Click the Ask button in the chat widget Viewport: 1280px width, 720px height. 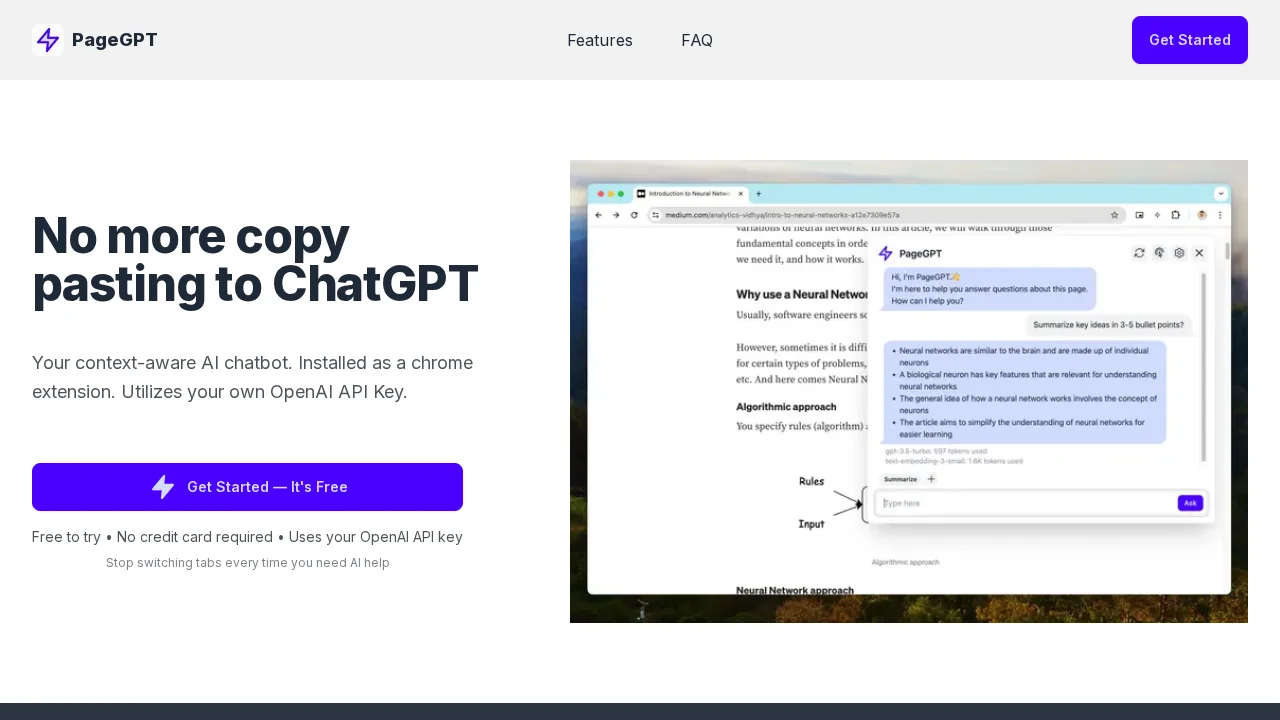pos(1190,503)
